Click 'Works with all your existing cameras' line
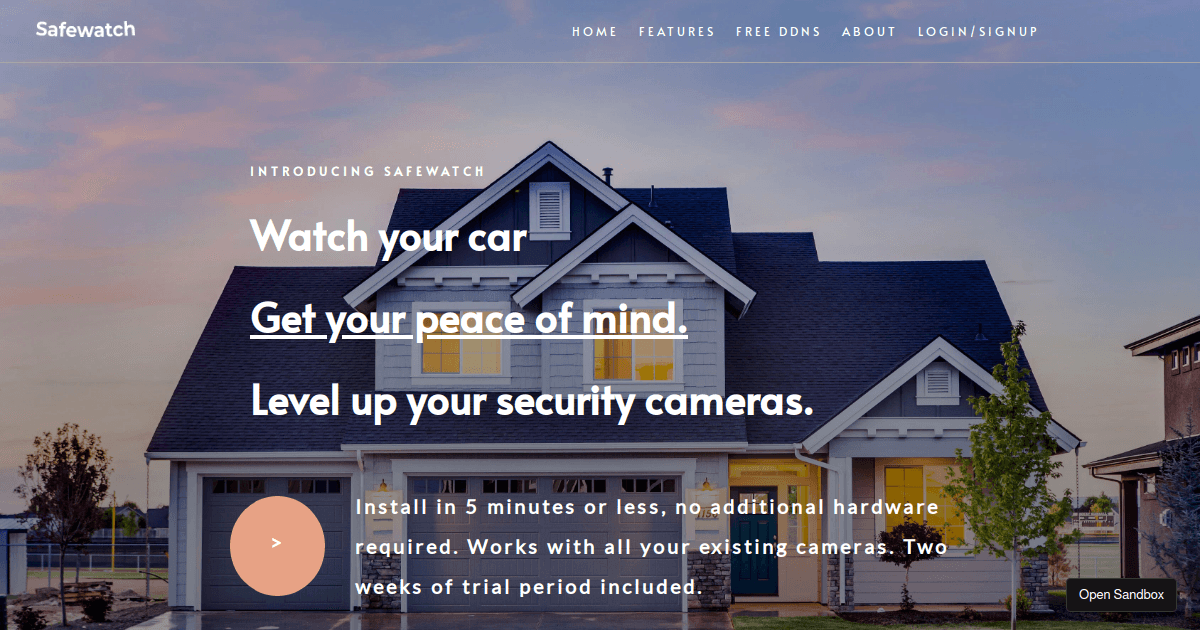 [x=678, y=547]
